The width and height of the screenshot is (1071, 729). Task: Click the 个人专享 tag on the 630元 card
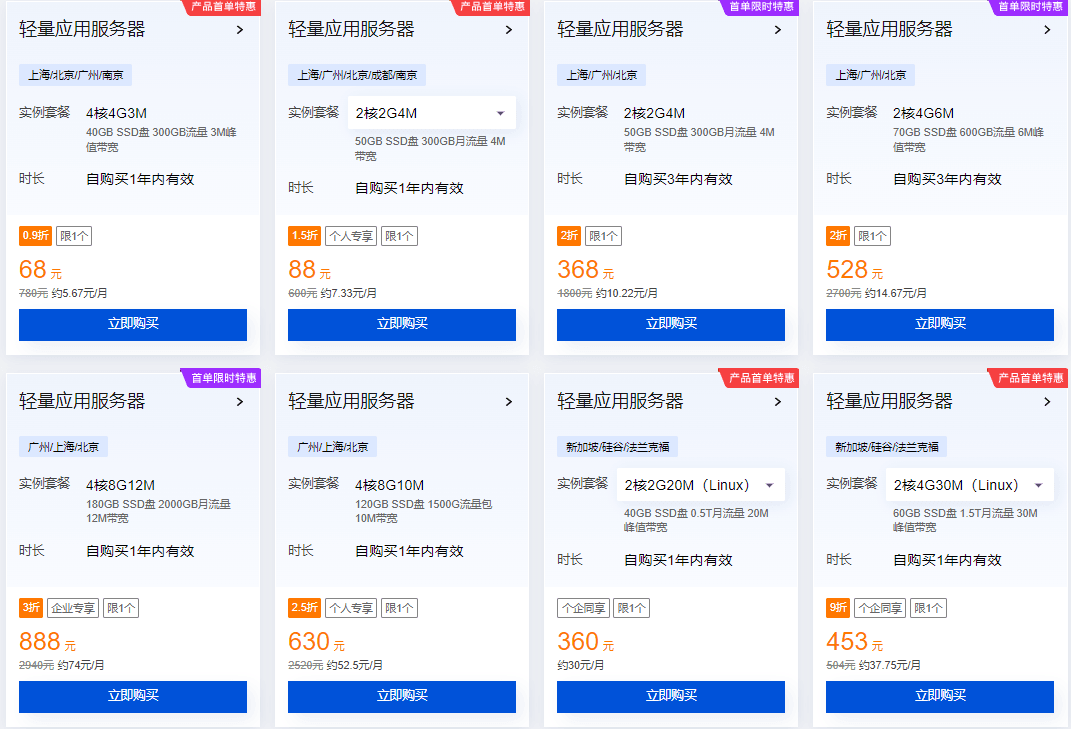point(351,607)
